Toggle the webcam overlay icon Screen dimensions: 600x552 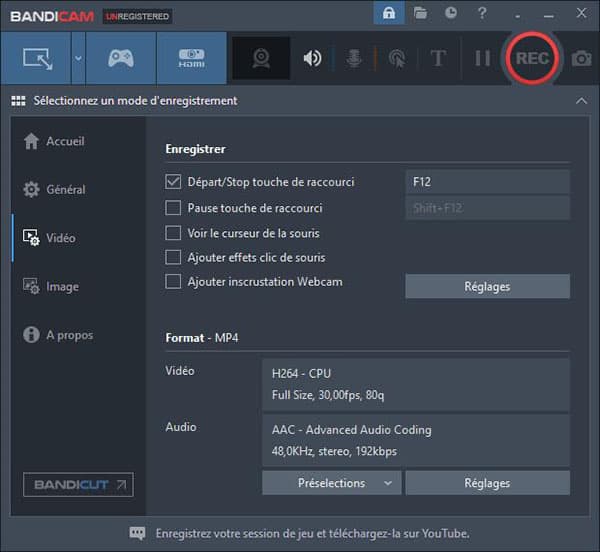pos(261,58)
